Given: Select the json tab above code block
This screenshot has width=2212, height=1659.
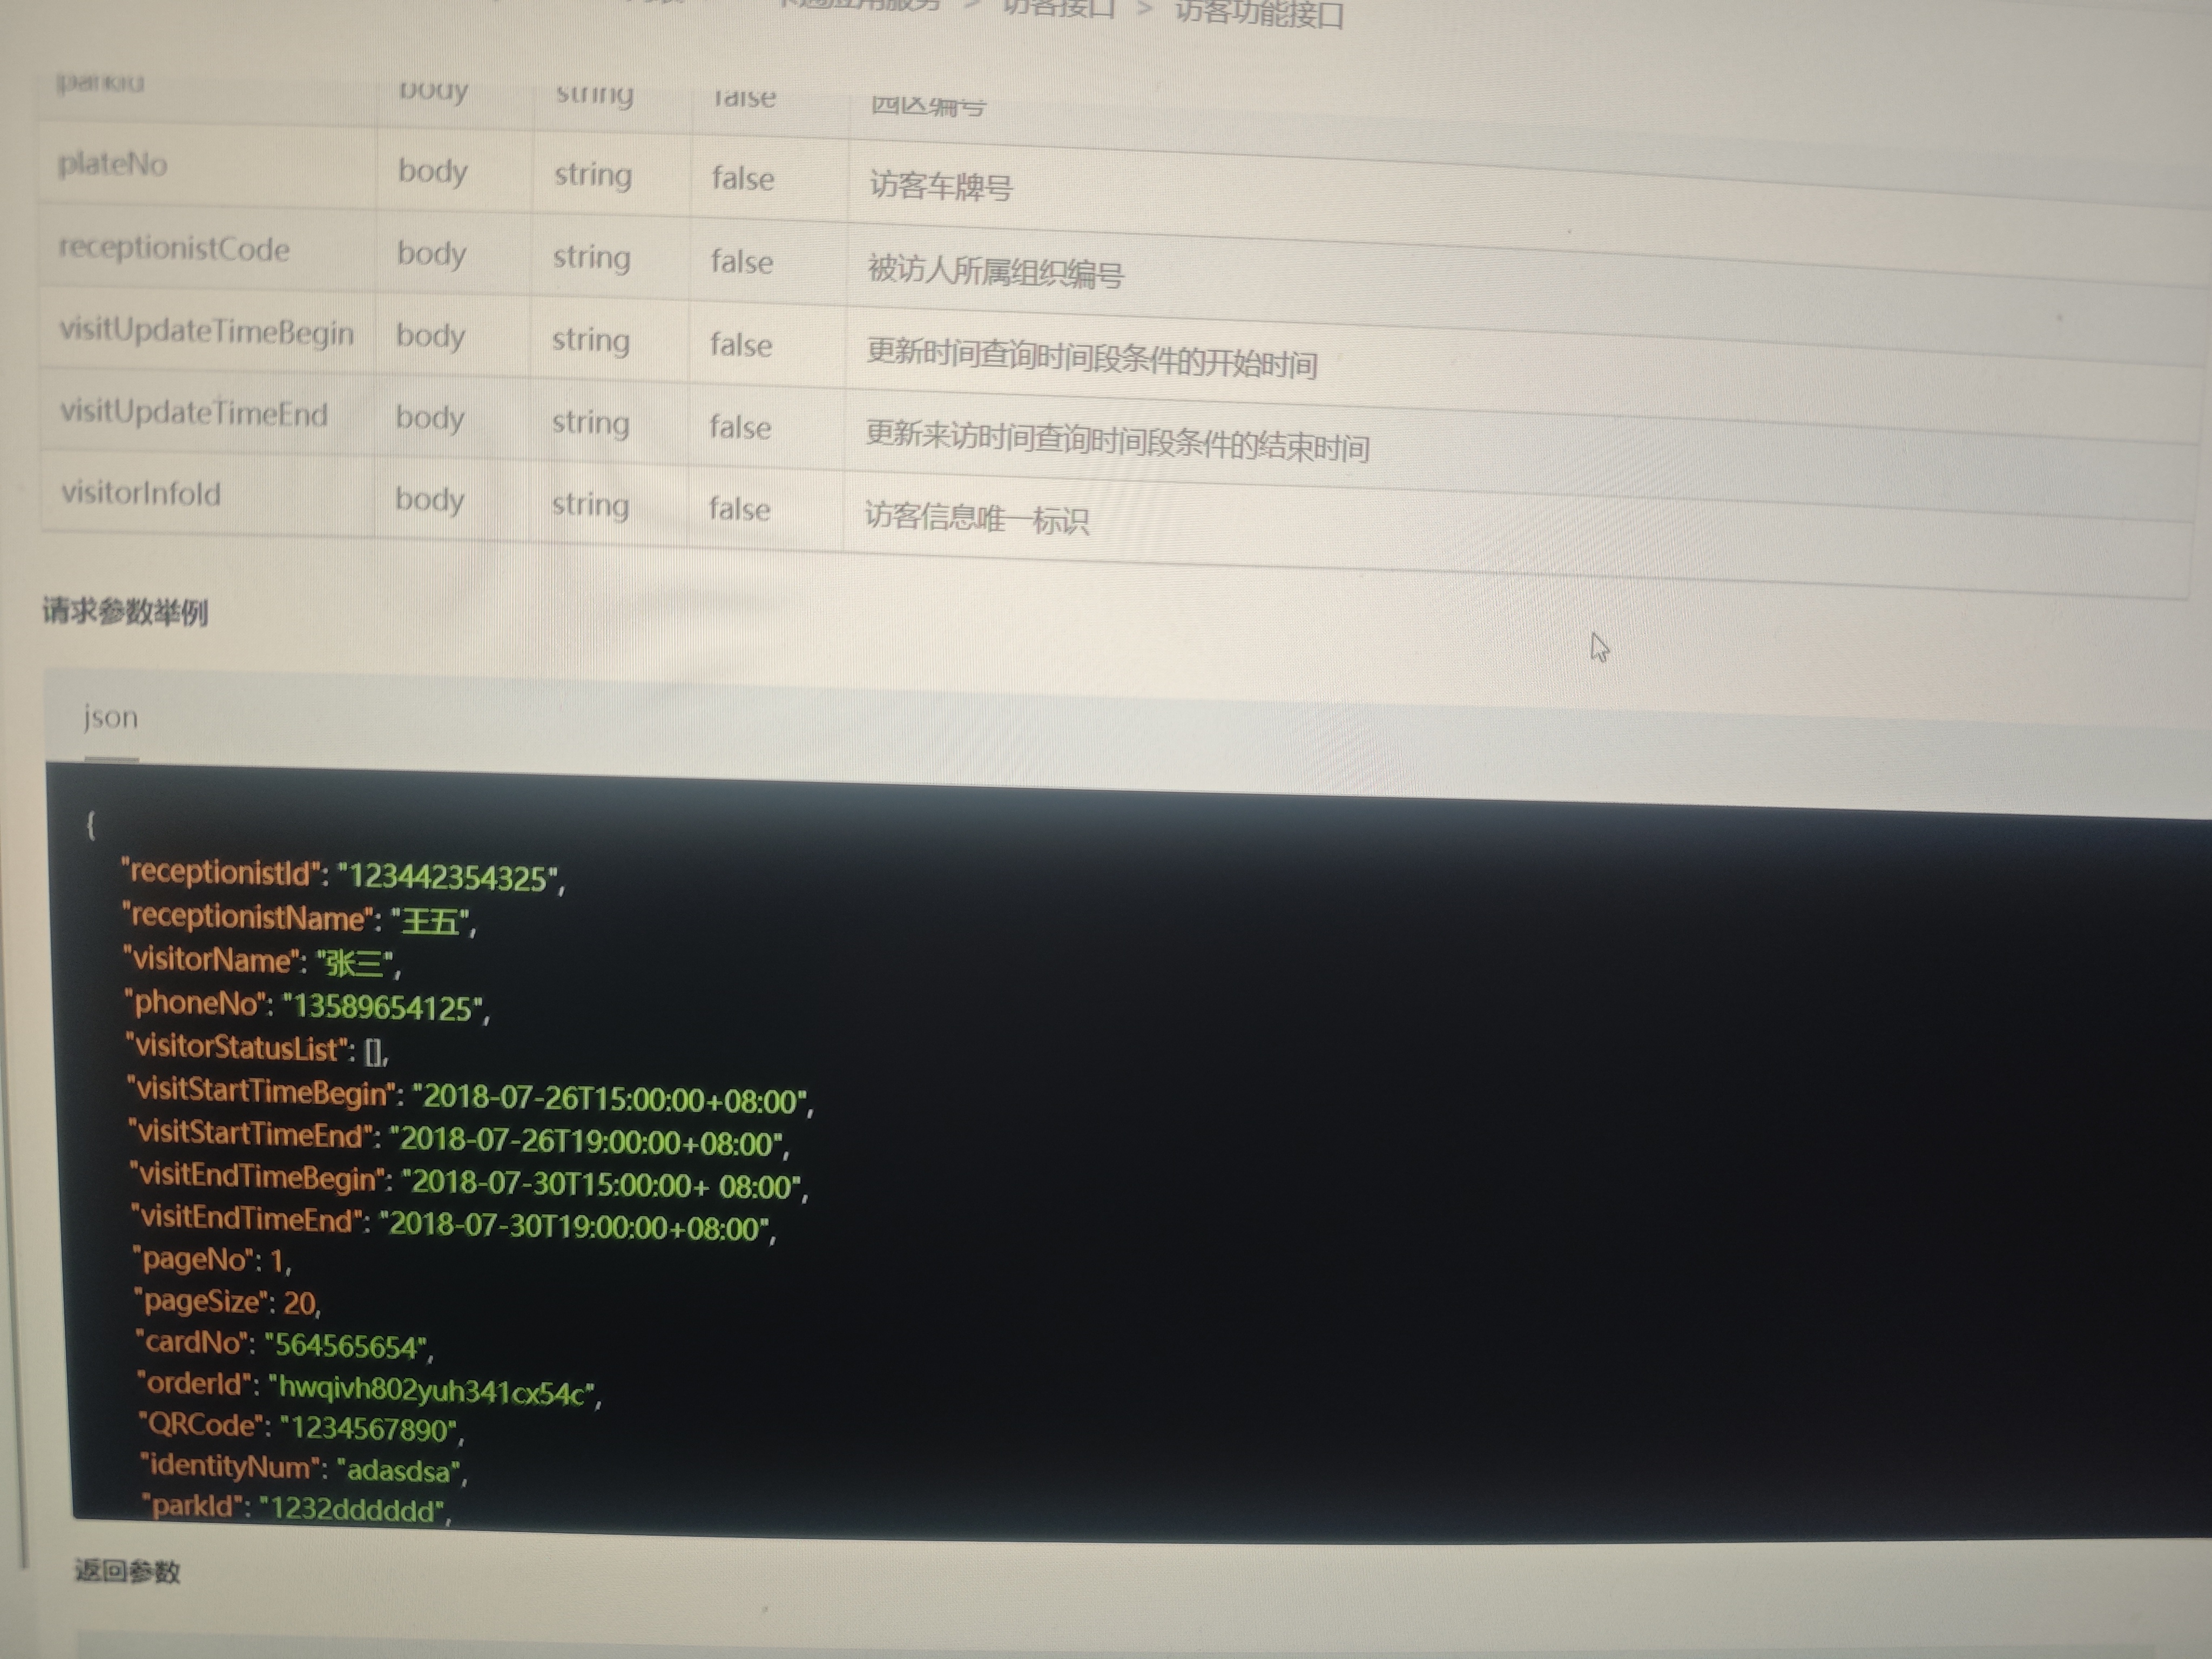Looking at the screenshot, I should (x=110, y=718).
